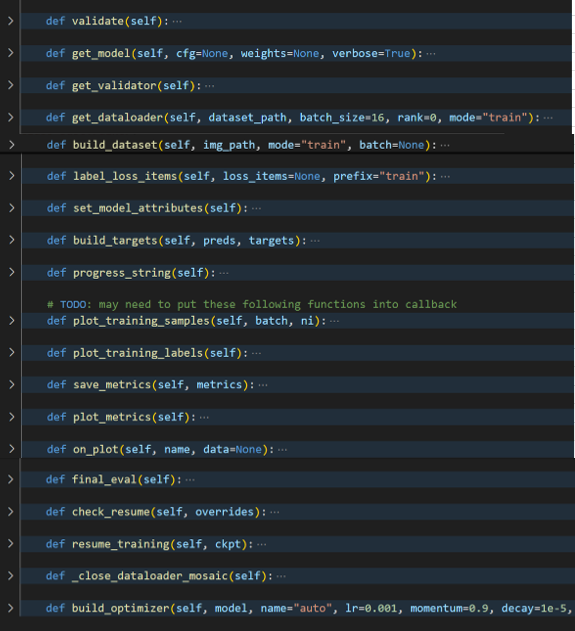Unfold the plot_metrics function
This screenshot has height=631, width=575.
(x=12, y=417)
